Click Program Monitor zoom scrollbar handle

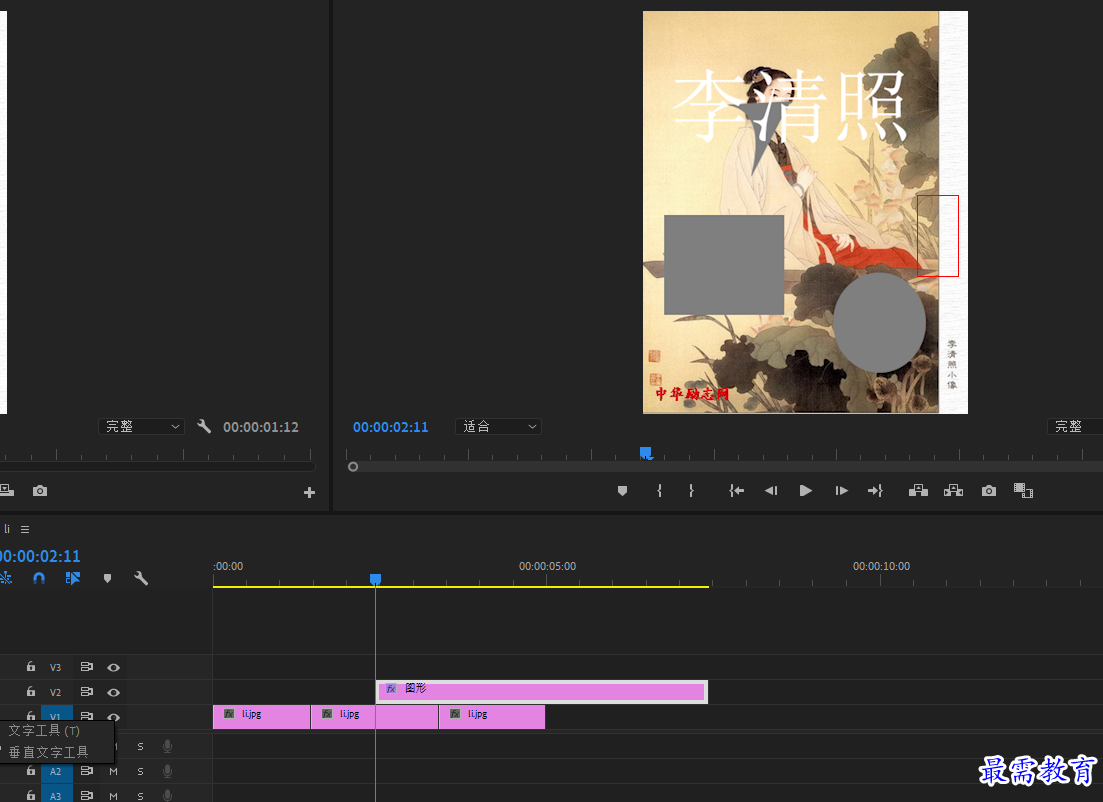[x=353, y=466]
